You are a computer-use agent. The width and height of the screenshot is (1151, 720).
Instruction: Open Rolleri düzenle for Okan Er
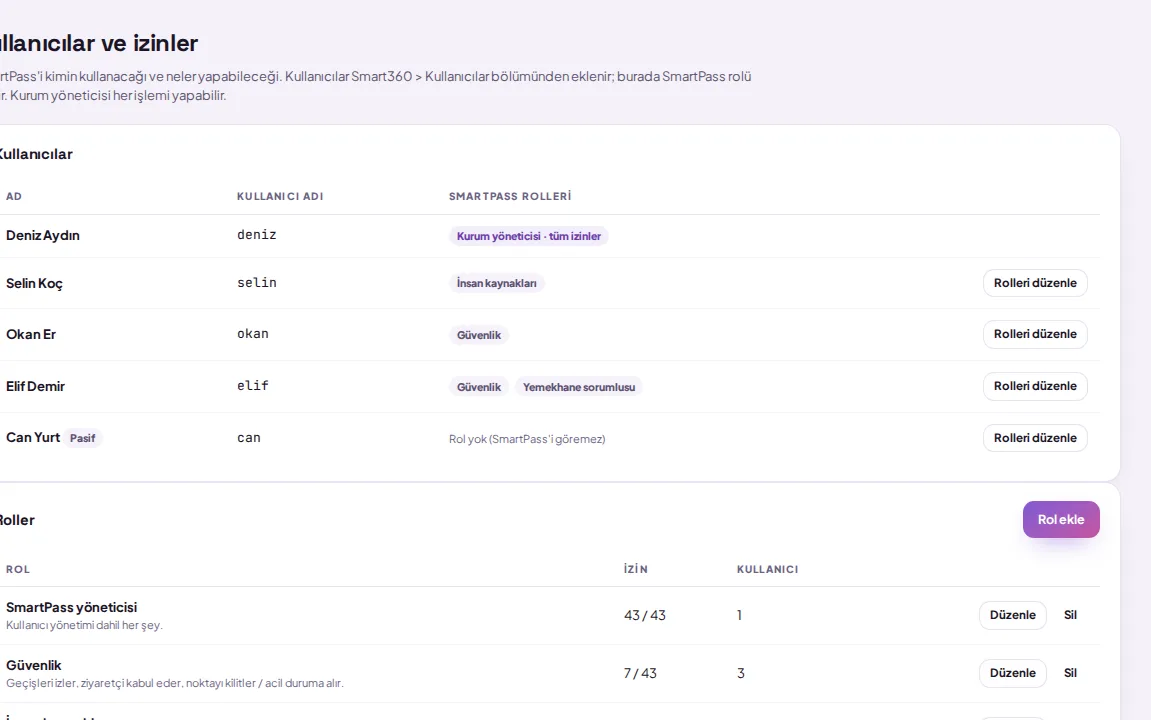1035,334
